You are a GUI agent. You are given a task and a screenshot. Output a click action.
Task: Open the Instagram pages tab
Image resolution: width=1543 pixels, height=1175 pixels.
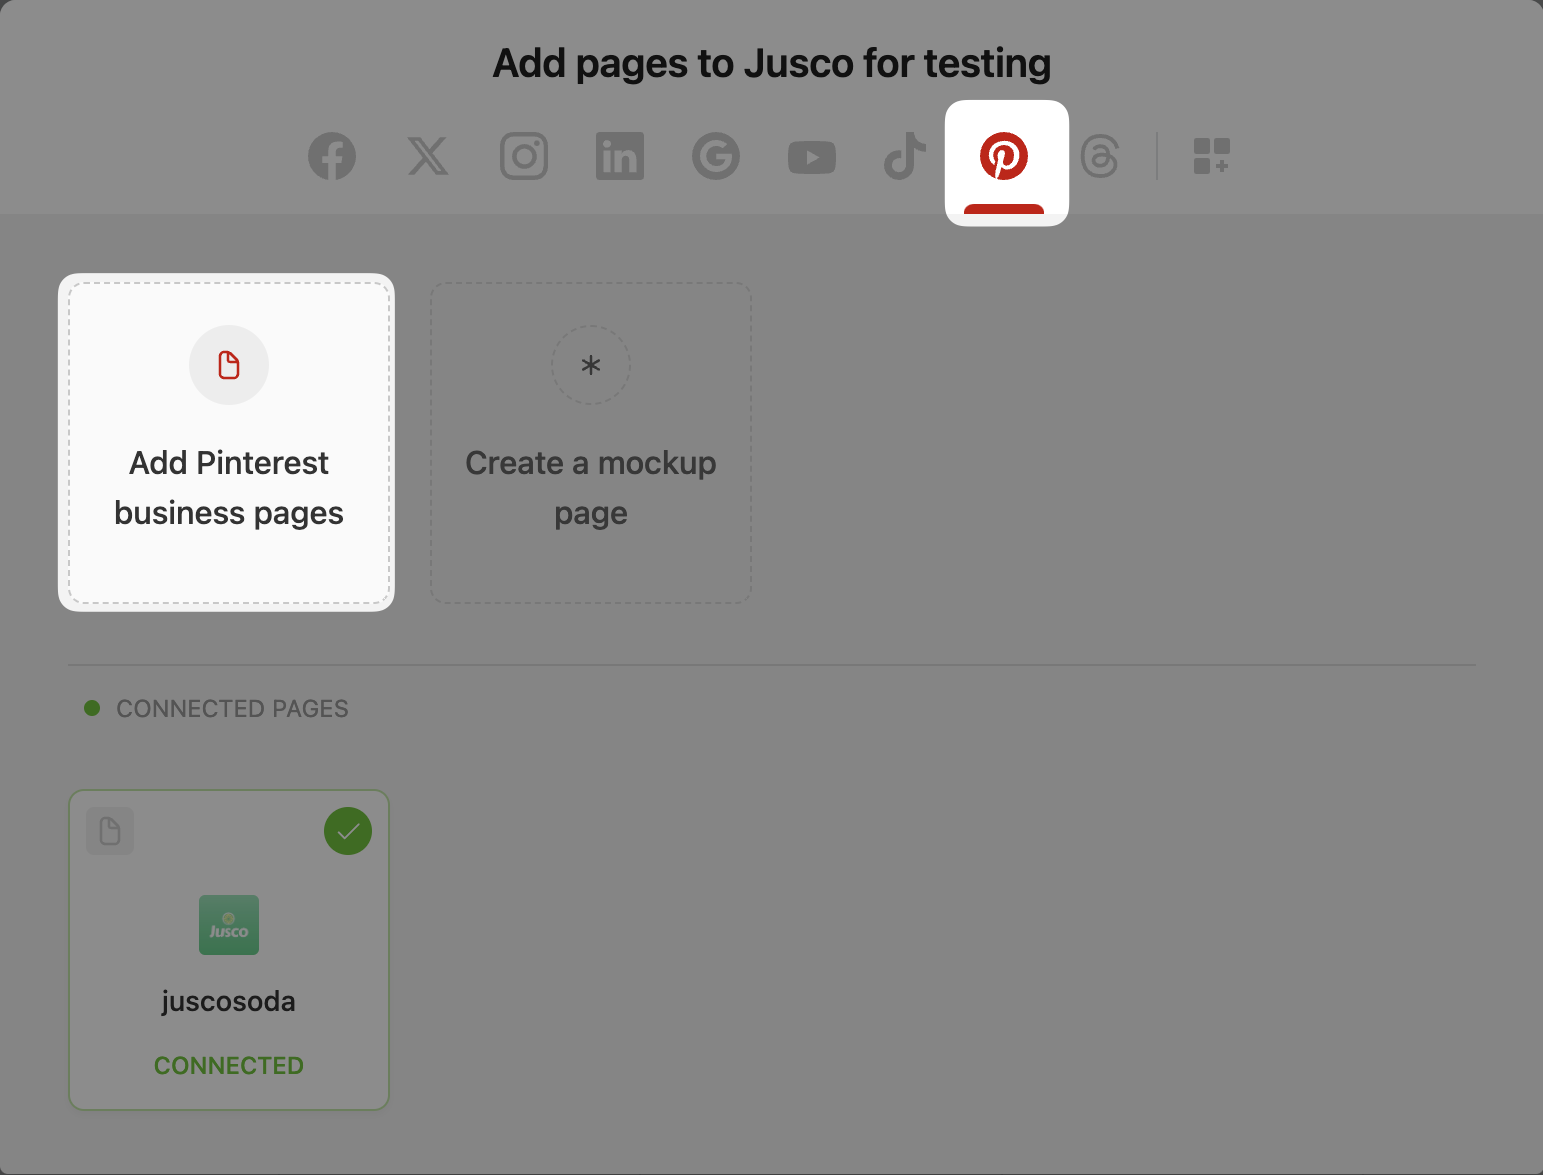(x=524, y=157)
